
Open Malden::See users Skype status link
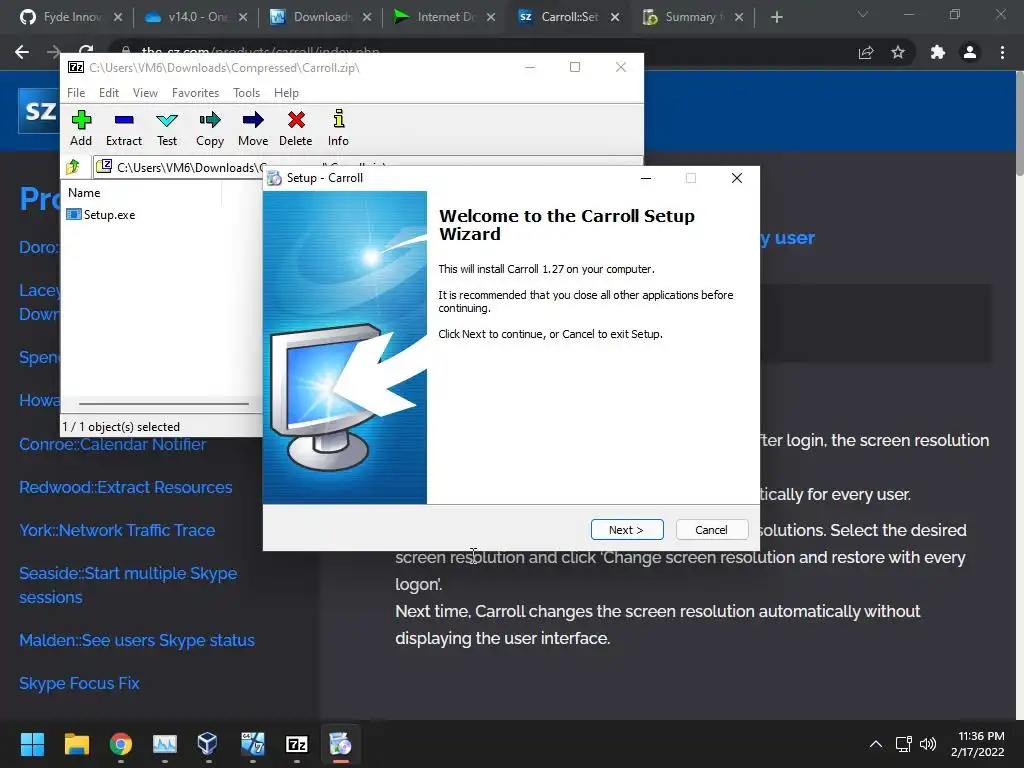tap(136, 641)
